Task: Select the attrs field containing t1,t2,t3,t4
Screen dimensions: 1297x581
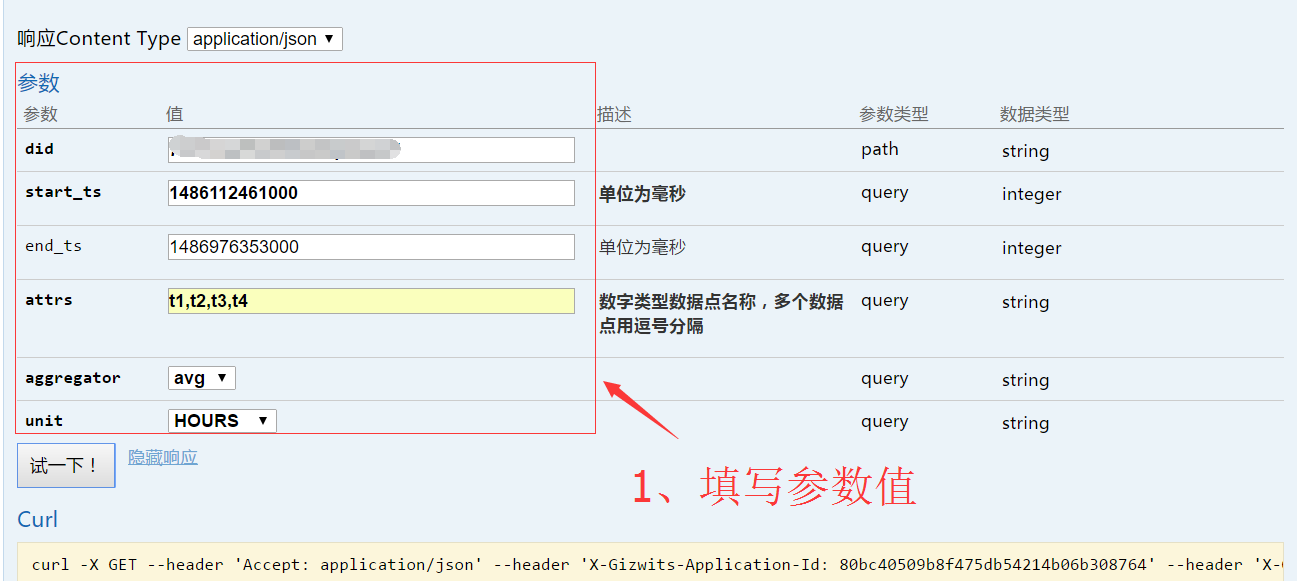Action: point(371,299)
